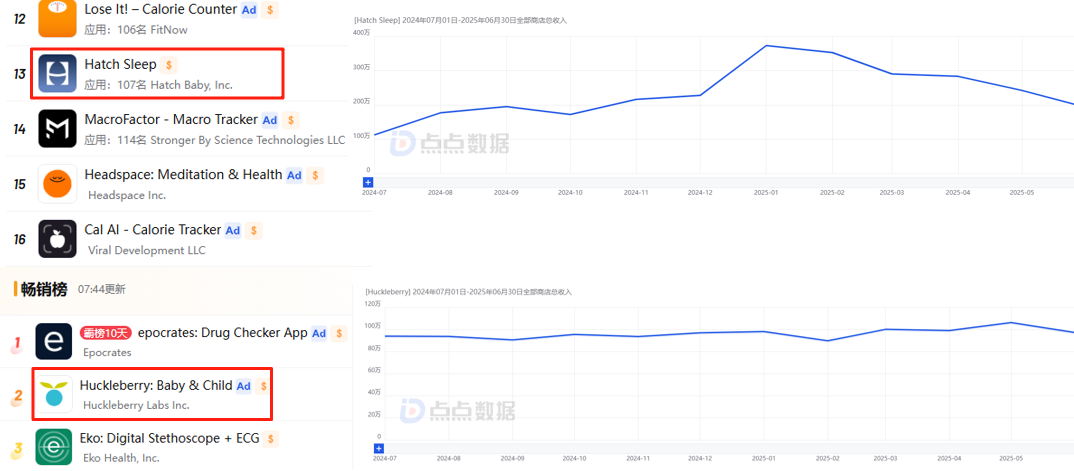The width and height of the screenshot is (1074, 471).
Task: Click the orange Headspace app icon
Action: click(57, 184)
